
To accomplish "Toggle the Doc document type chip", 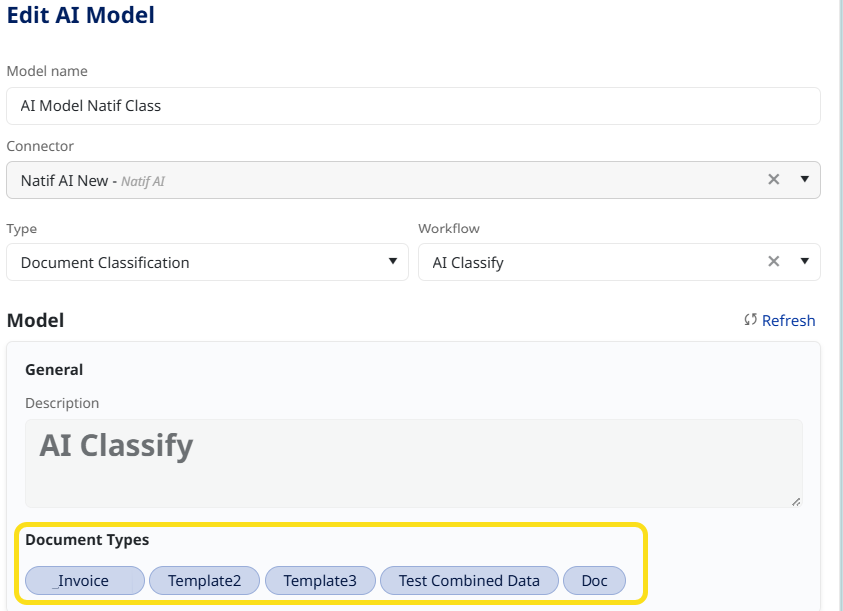I will pyautogui.click(x=594, y=580).
